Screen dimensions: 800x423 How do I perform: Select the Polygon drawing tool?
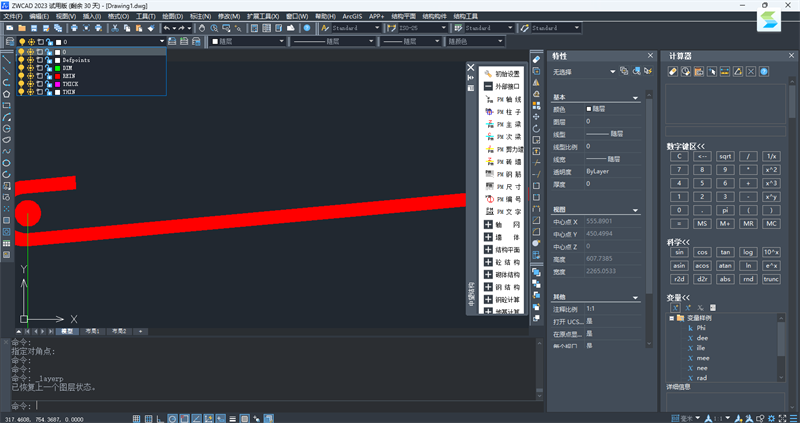(7, 94)
